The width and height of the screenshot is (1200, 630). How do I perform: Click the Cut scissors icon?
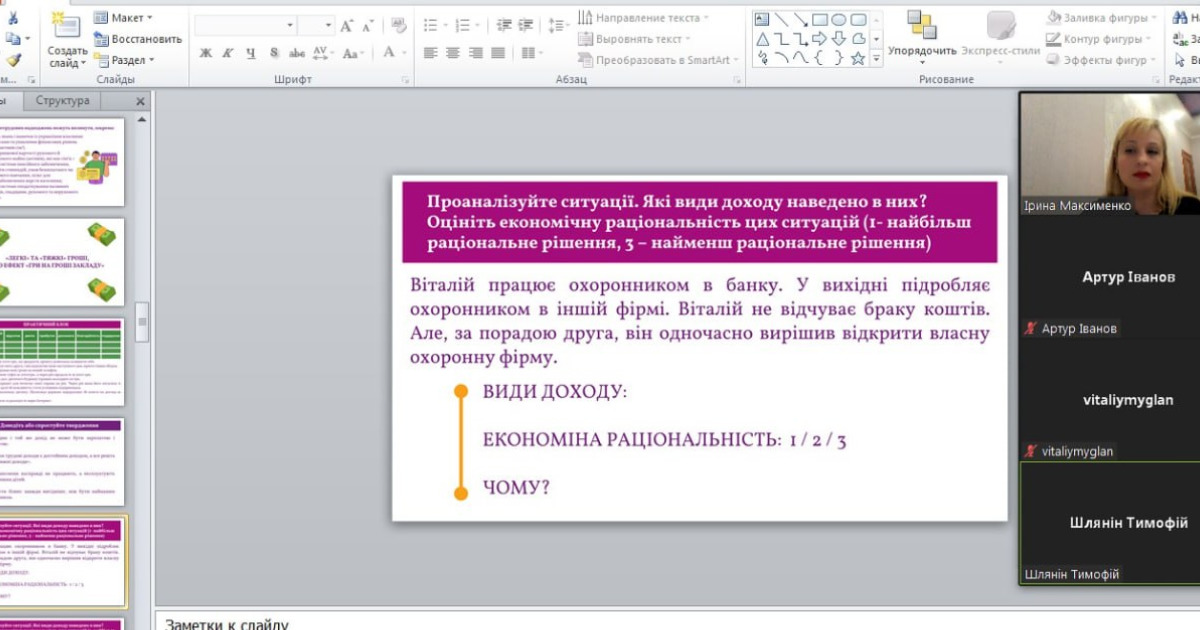pyautogui.click(x=13, y=17)
